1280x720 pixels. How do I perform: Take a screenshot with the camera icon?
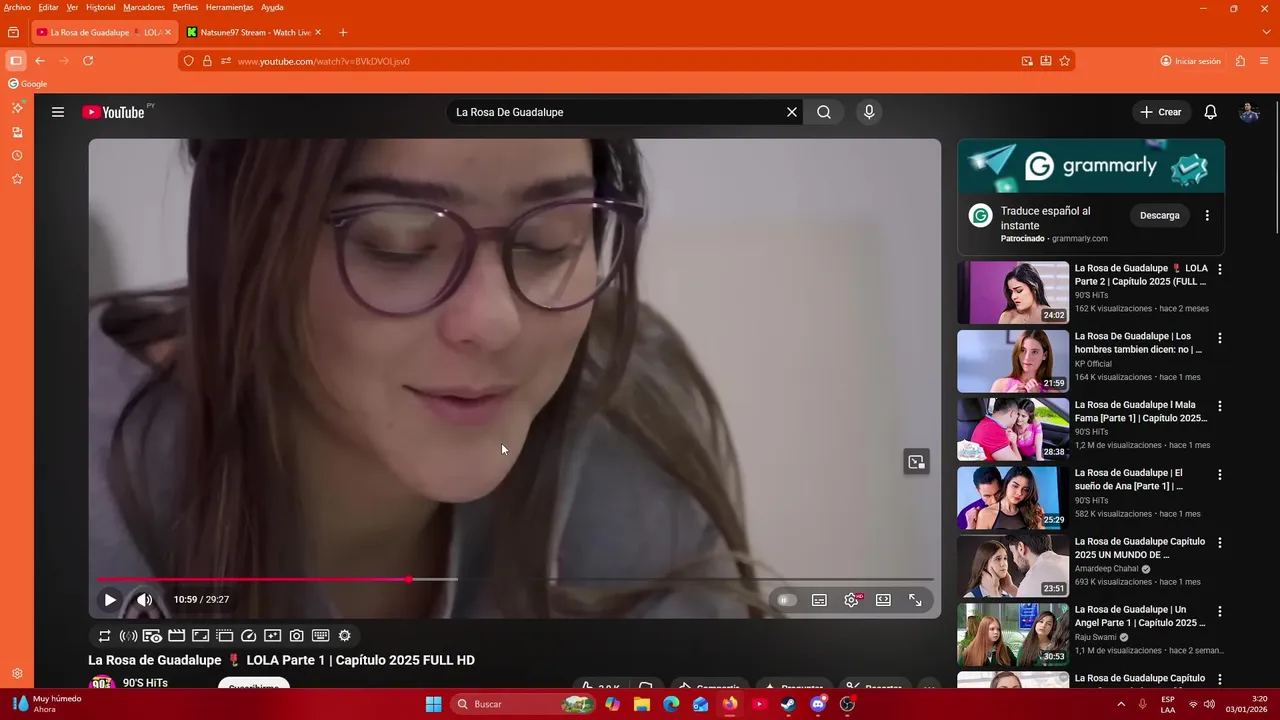297,636
